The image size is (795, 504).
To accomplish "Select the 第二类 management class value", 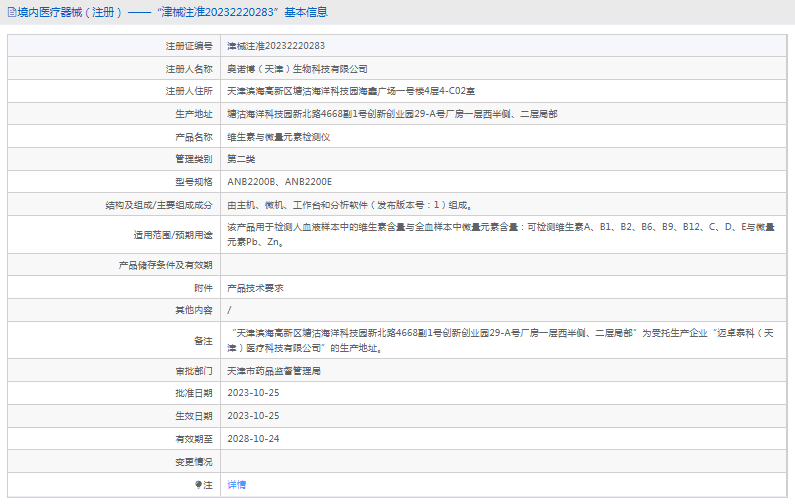I will coord(241,159).
